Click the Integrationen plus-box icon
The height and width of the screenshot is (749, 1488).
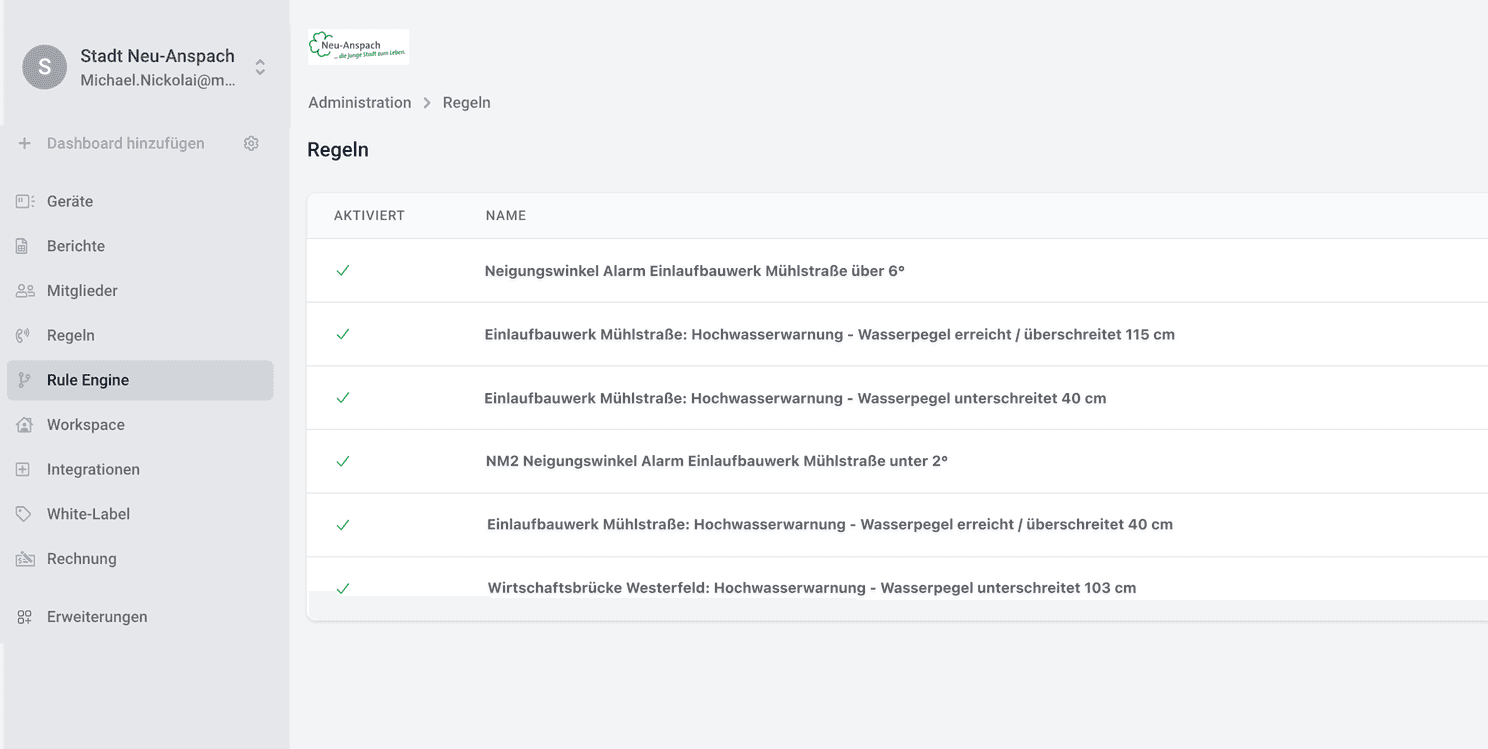(23, 469)
